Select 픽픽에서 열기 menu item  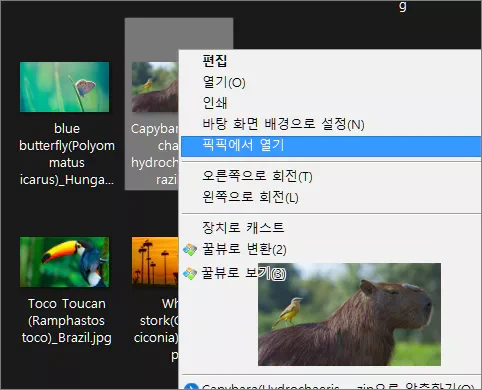pos(330,146)
